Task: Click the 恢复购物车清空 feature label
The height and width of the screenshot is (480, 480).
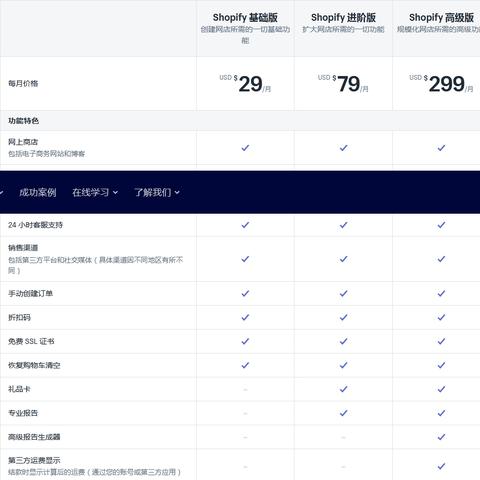Action: (x=34, y=365)
